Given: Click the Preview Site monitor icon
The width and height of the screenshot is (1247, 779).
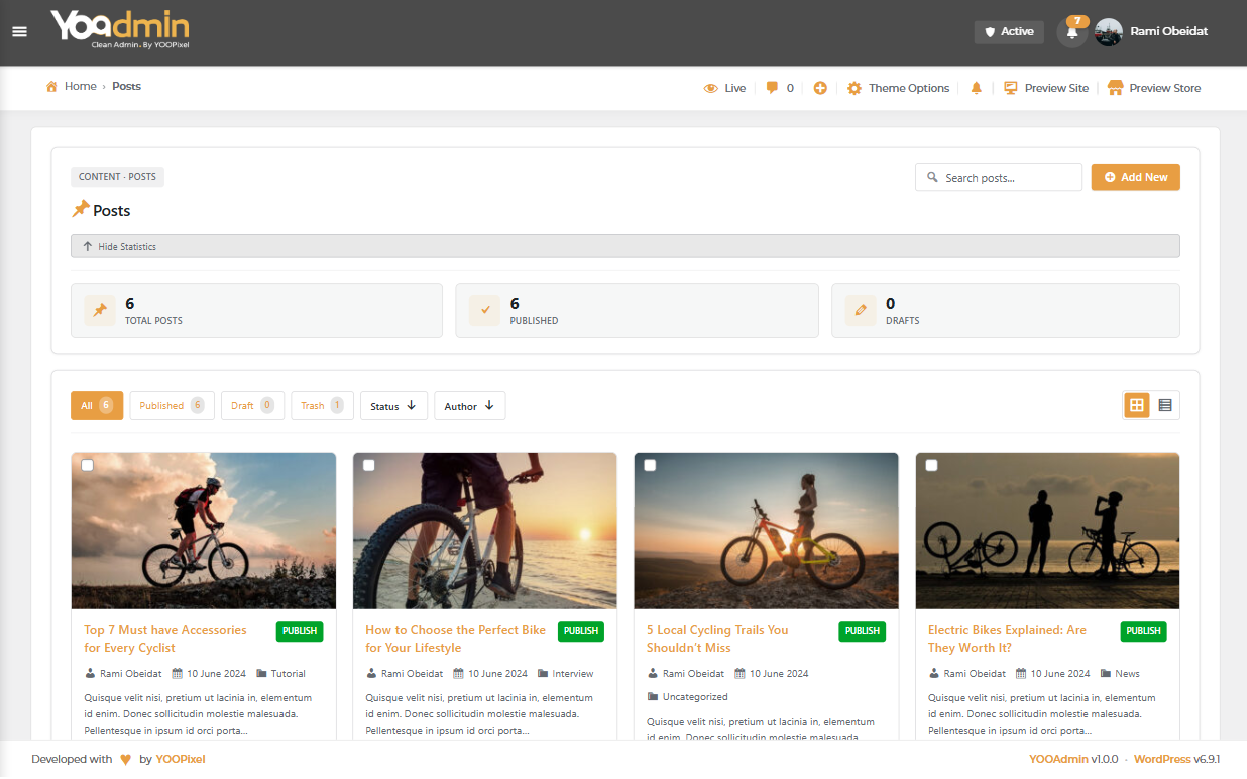Looking at the screenshot, I should 1011,88.
